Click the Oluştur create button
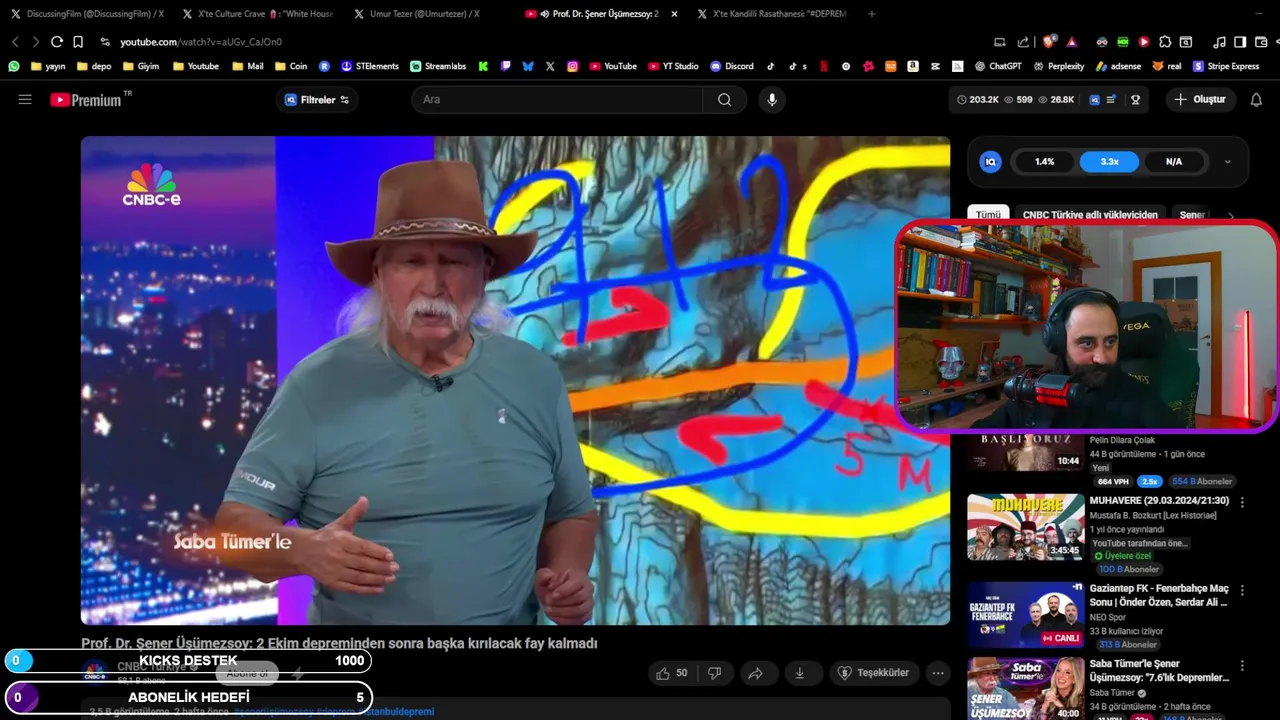Viewport: 1280px width, 720px height. (x=1200, y=100)
